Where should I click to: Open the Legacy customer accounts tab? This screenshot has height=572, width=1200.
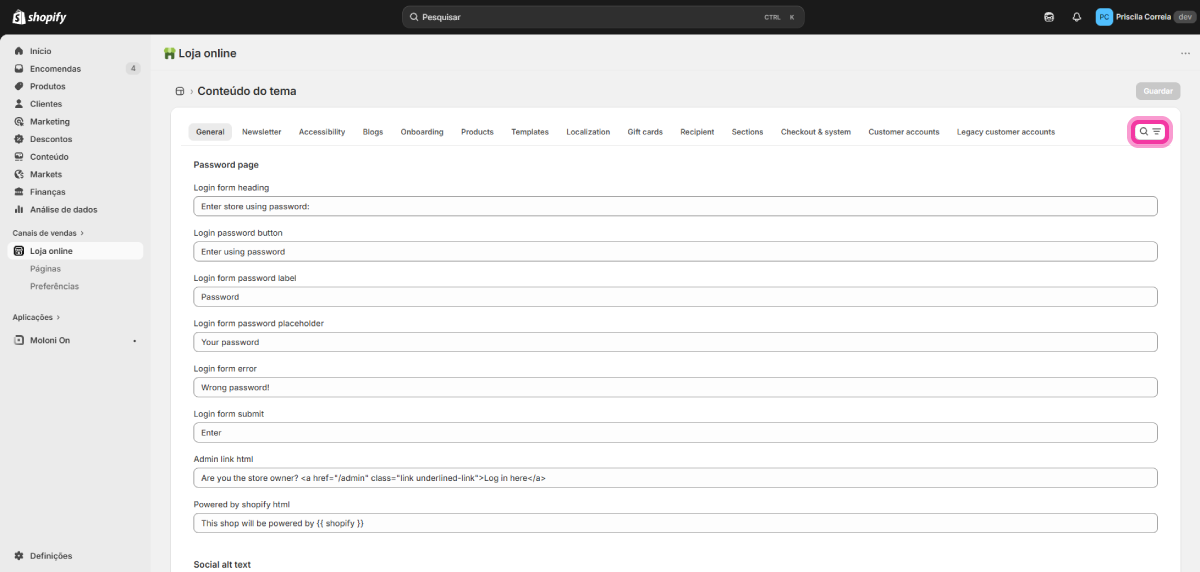click(x=1006, y=132)
